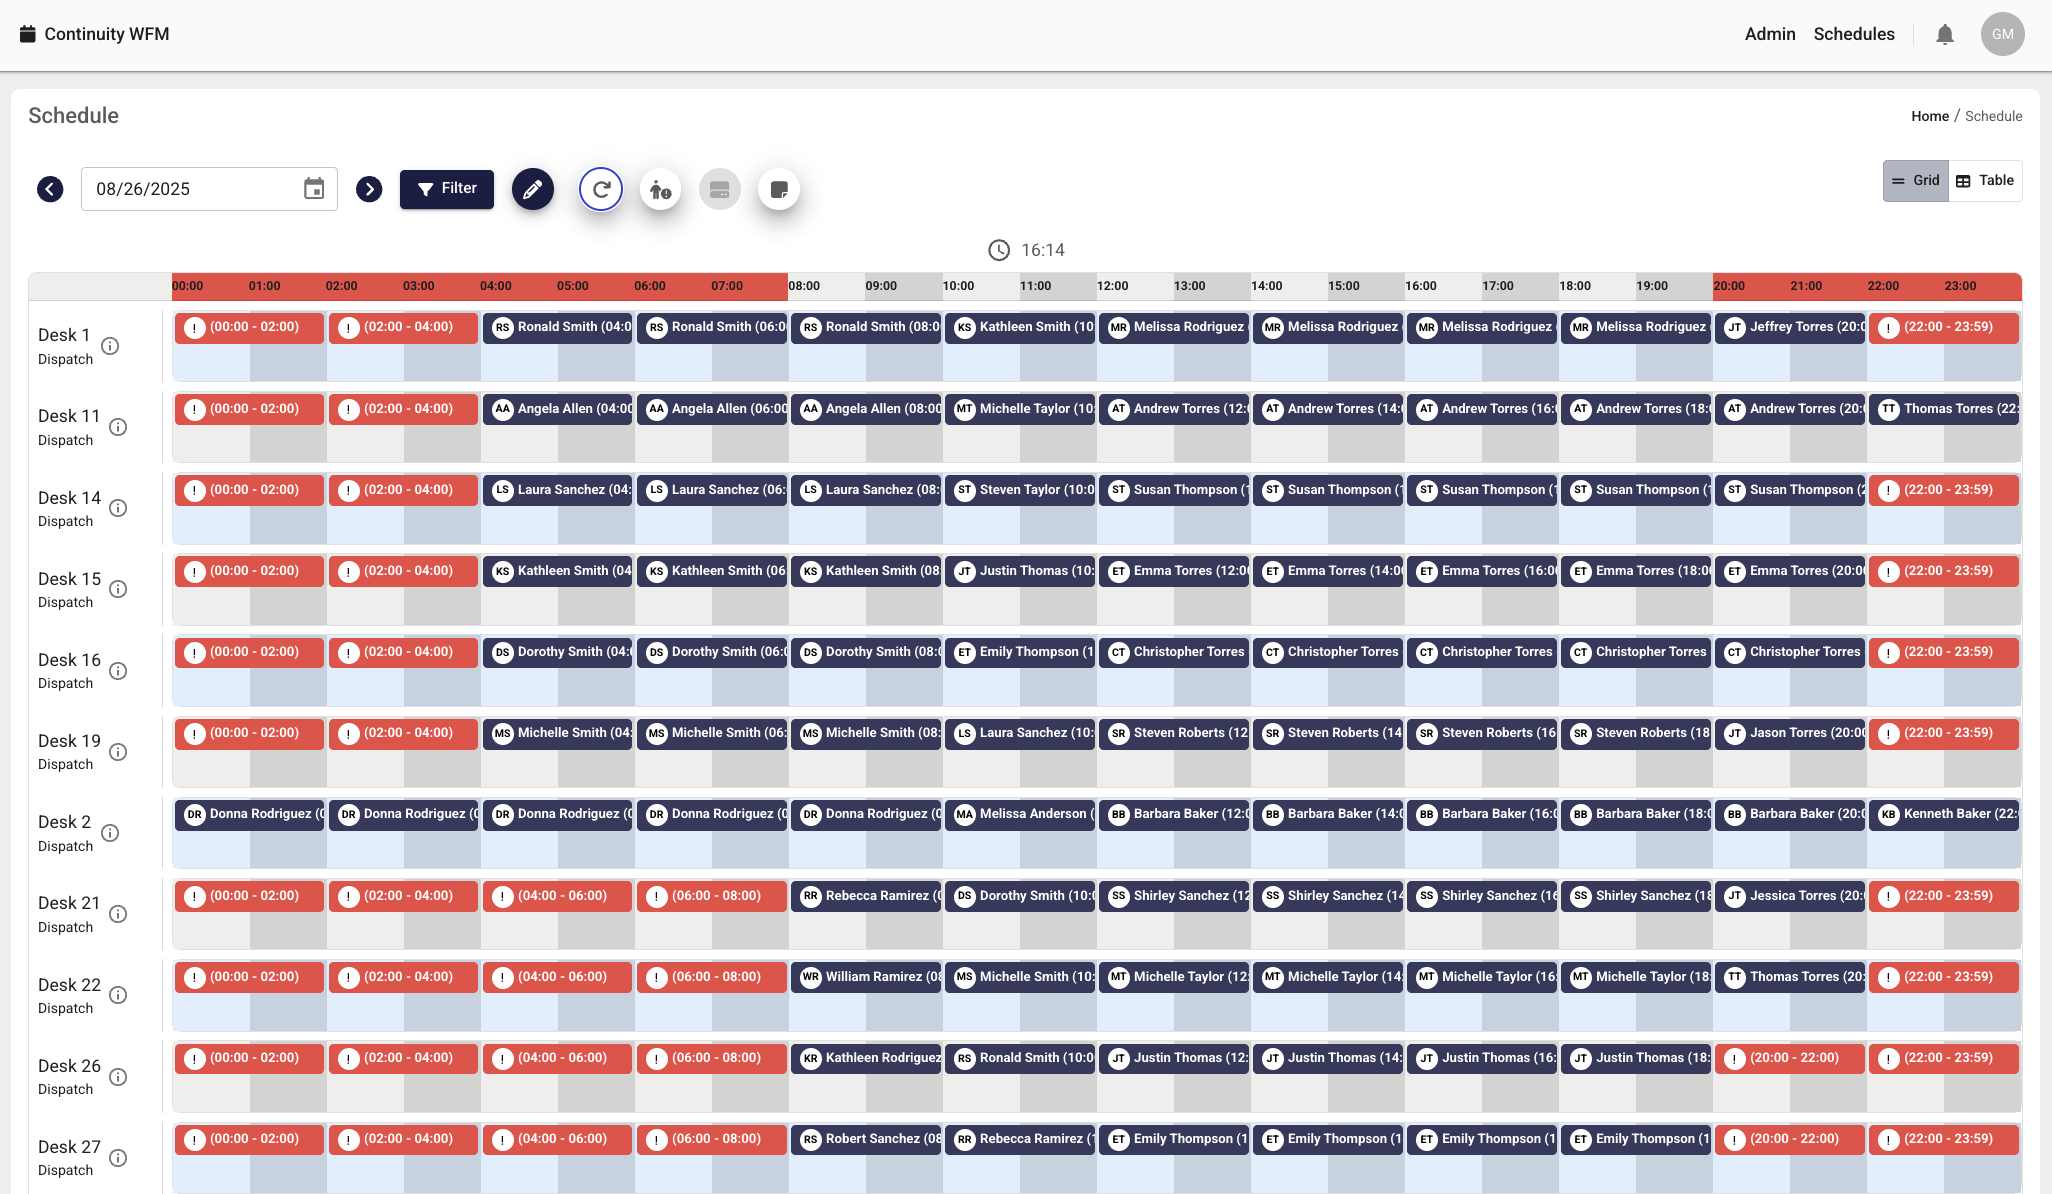Viewport: 2052px width, 1194px height.
Task: Open the person alert icon button
Action: tap(660, 189)
